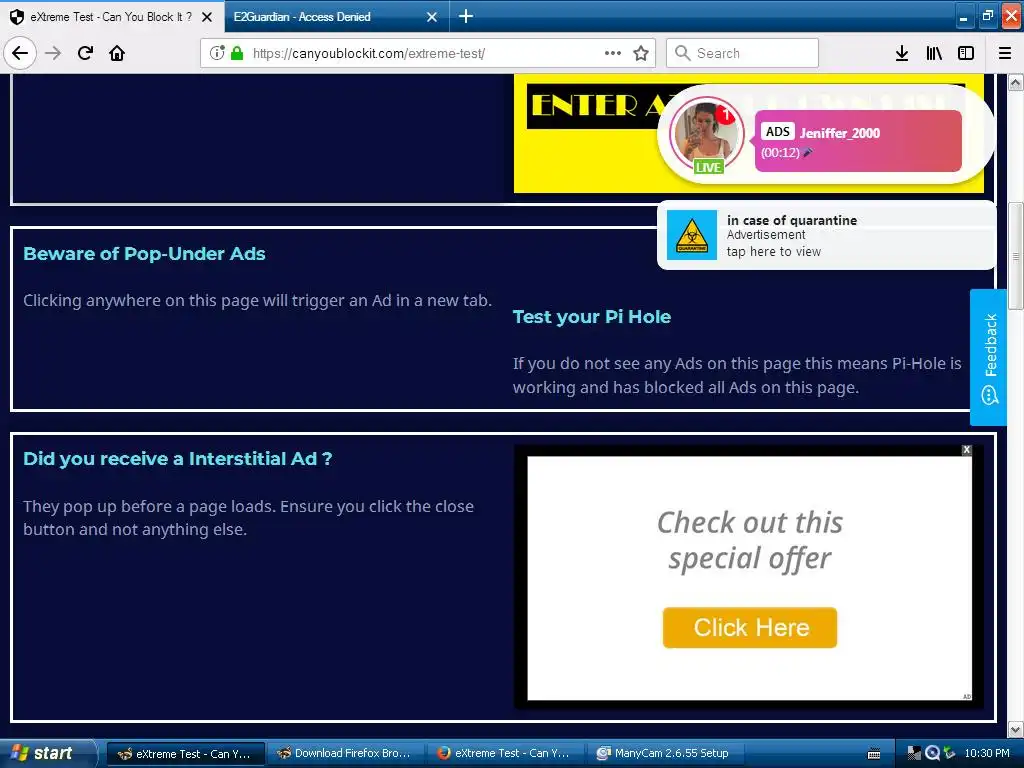Click the quarantine biohazard icon
The width and height of the screenshot is (1024, 768).
(x=692, y=235)
